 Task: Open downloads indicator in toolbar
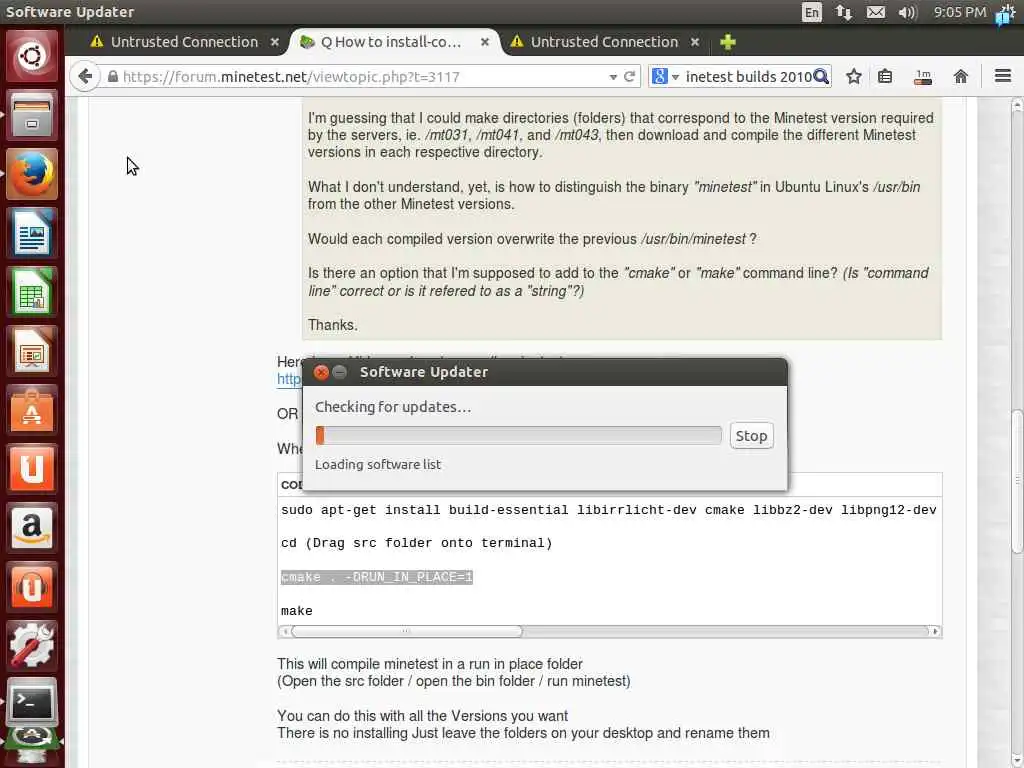pyautogui.click(x=923, y=76)
